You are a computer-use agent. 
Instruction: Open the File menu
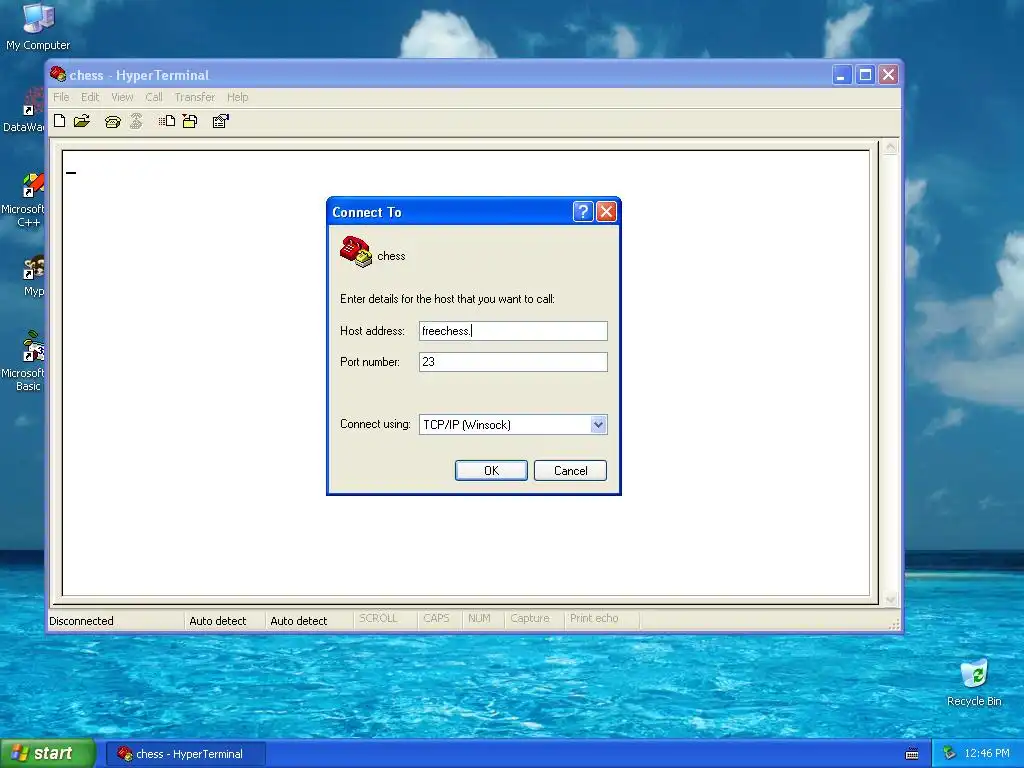click(x=61, y=97)
